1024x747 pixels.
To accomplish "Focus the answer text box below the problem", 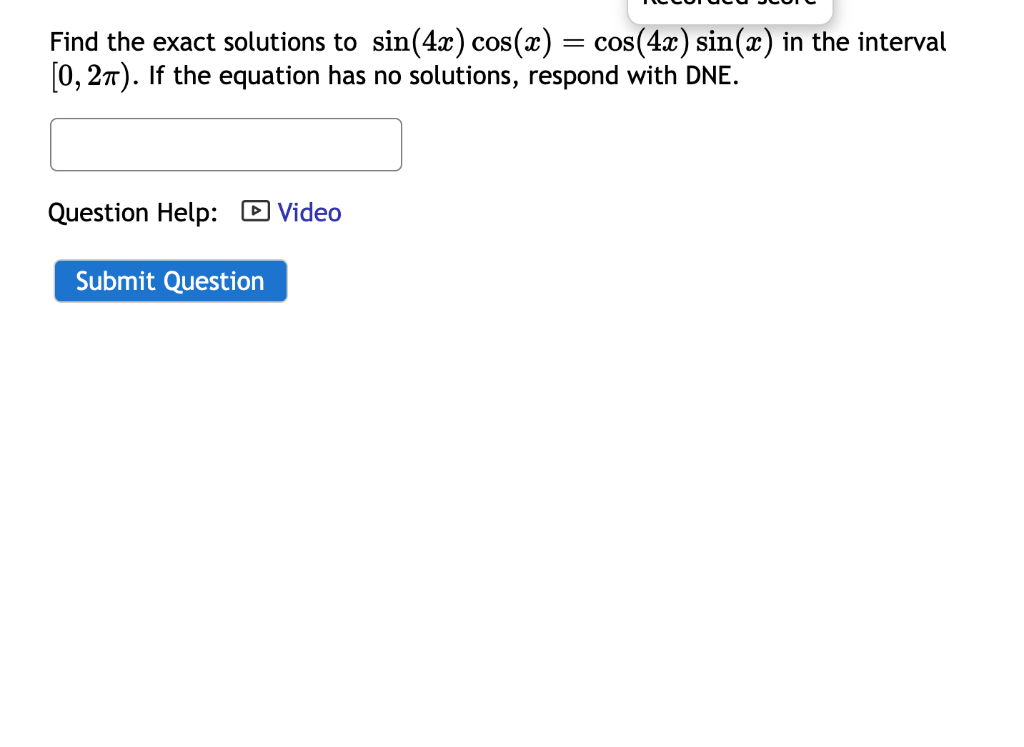I will [225, 144].
